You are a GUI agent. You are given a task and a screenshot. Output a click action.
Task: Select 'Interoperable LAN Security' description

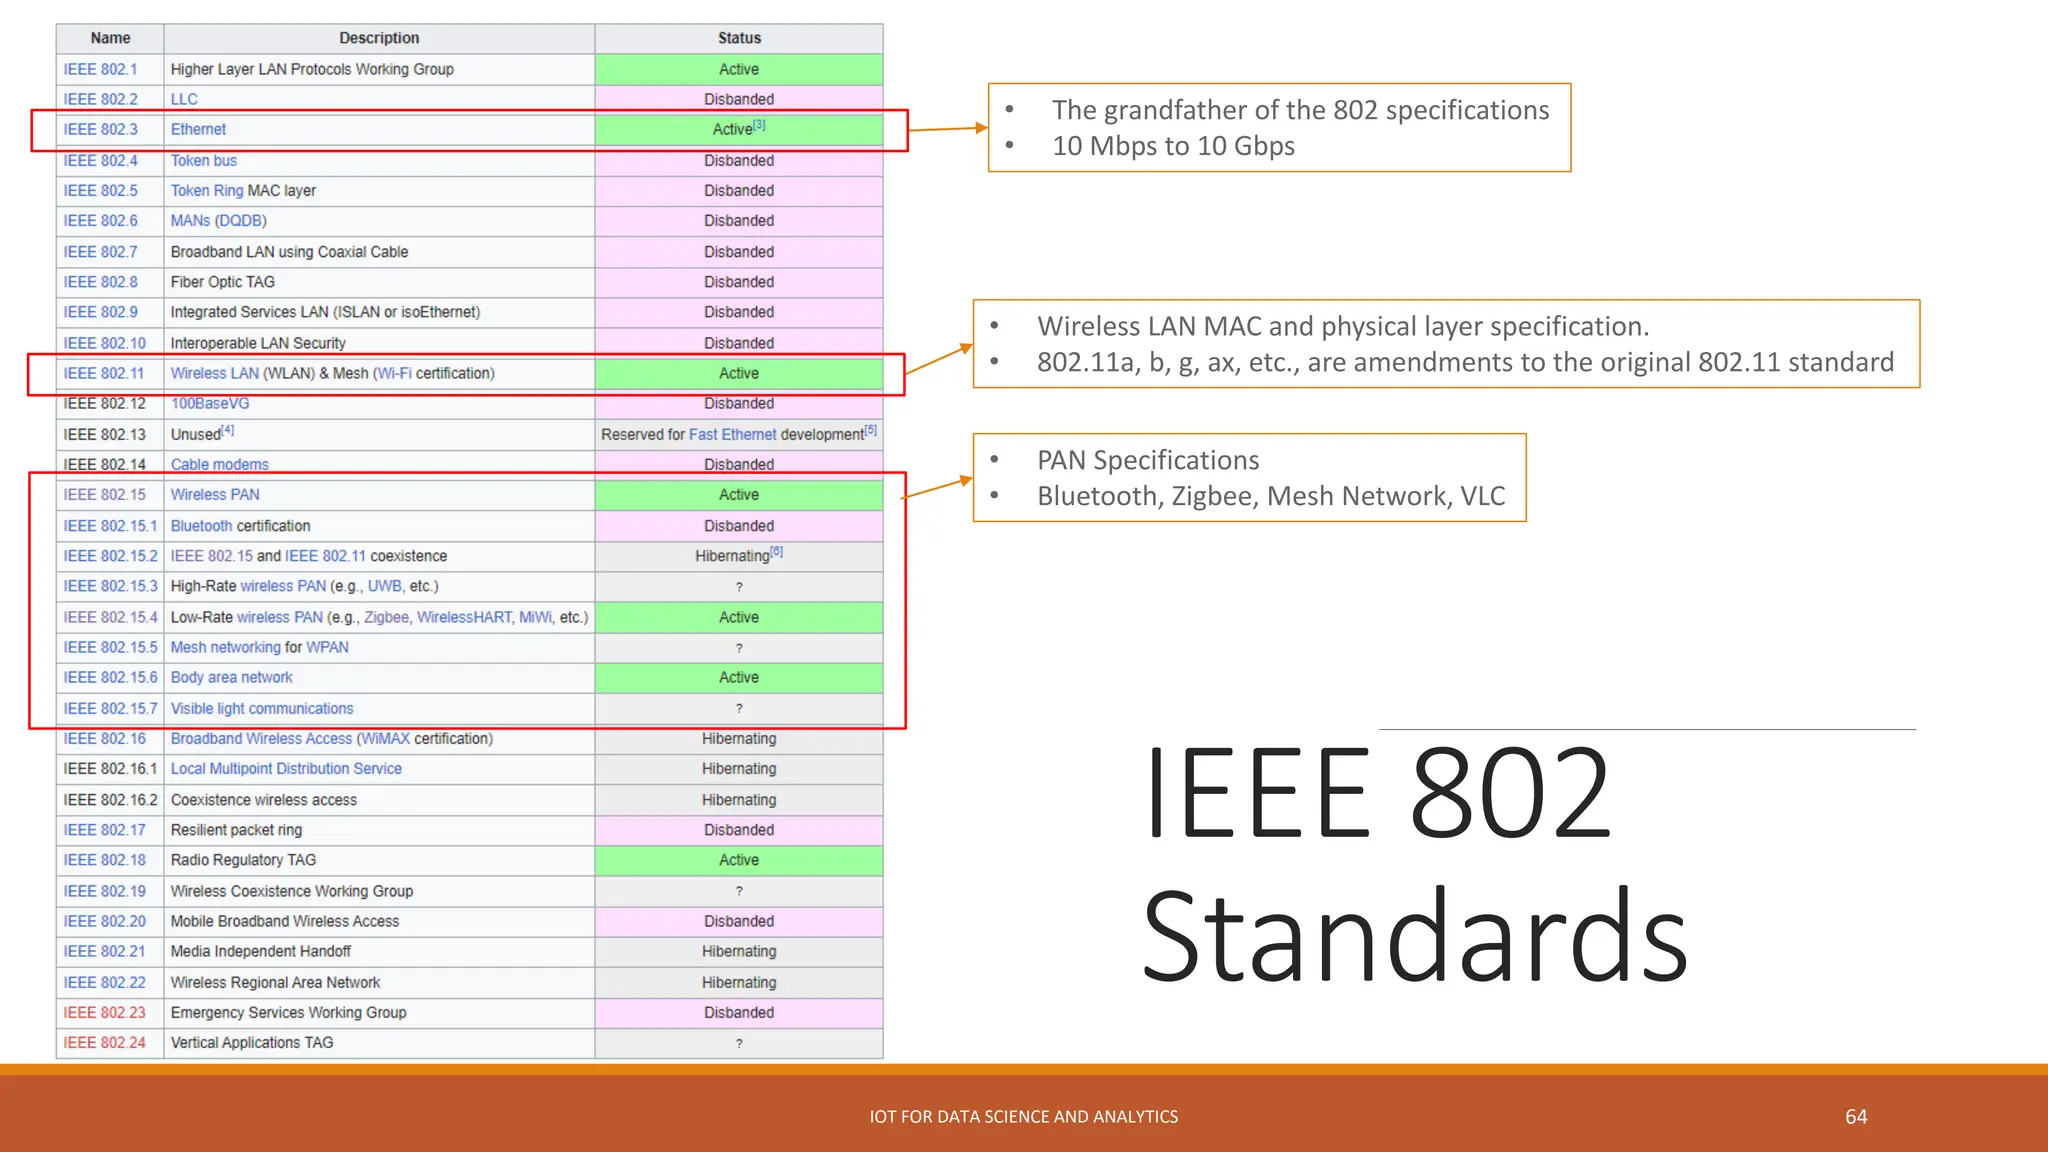tap(258, 343)
